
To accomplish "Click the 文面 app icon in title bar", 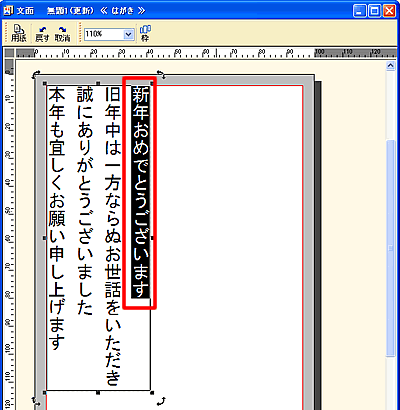I will point(8,11).
